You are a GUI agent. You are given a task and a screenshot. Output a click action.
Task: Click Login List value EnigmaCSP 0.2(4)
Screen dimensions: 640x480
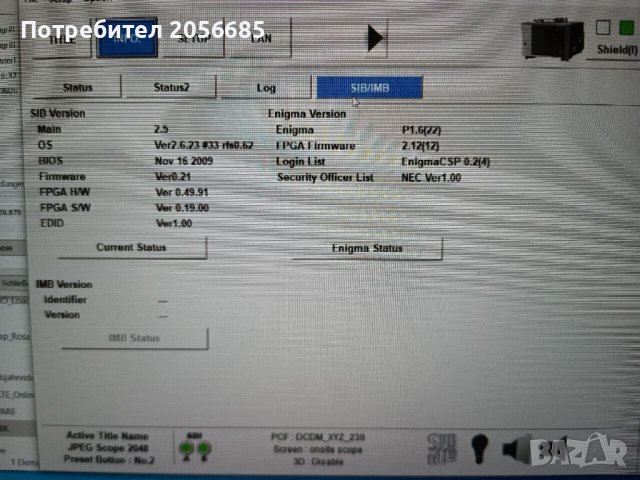tap(446, 162)
